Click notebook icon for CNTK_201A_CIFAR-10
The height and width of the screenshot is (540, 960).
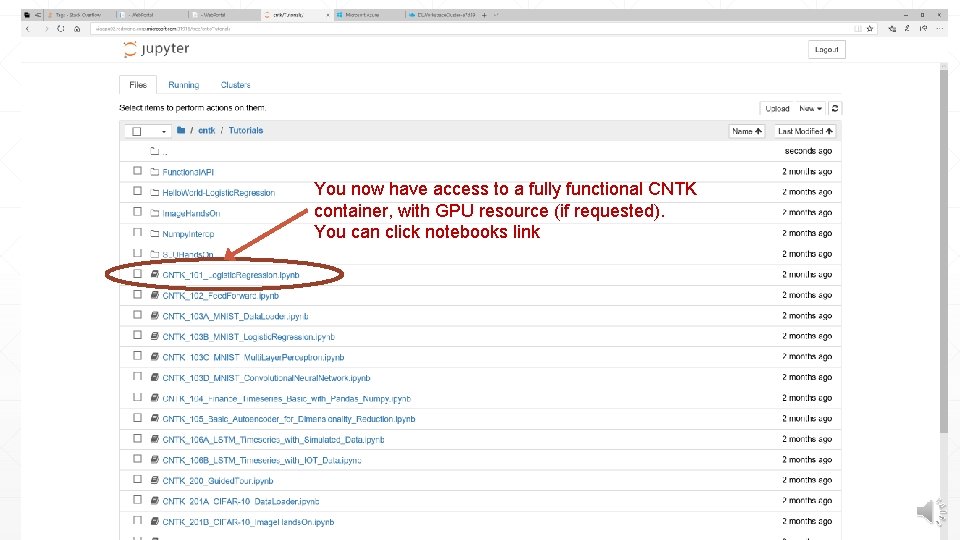(x=155, y=501)
